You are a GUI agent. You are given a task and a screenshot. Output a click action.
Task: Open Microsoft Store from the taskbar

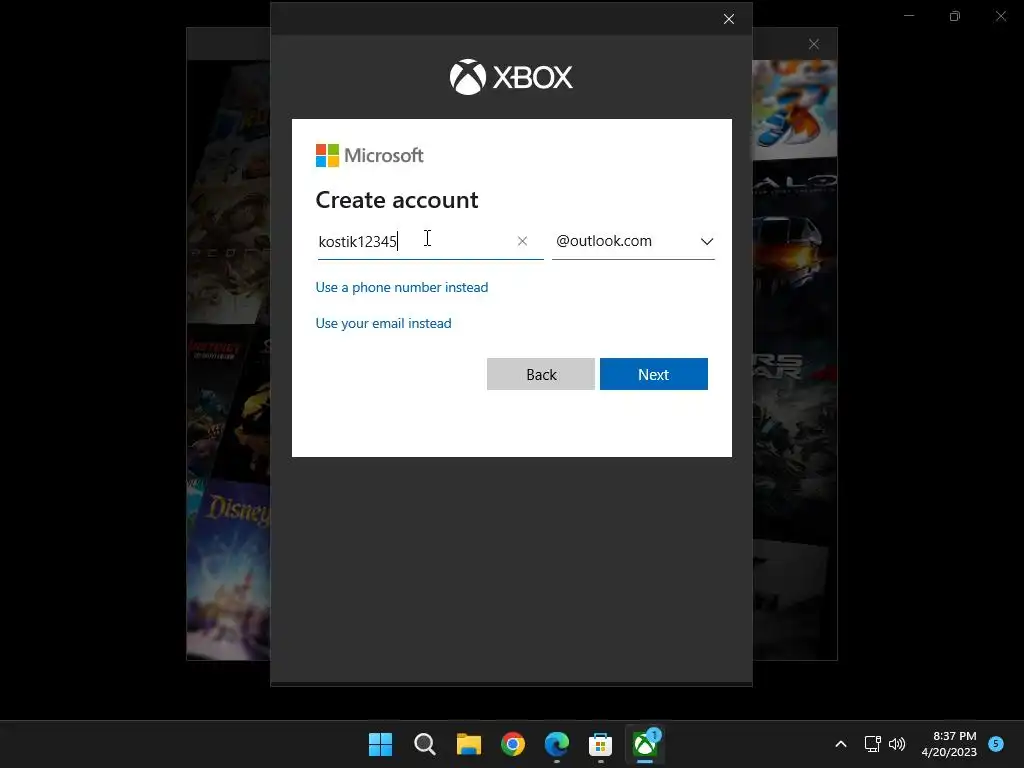(600, 744)
